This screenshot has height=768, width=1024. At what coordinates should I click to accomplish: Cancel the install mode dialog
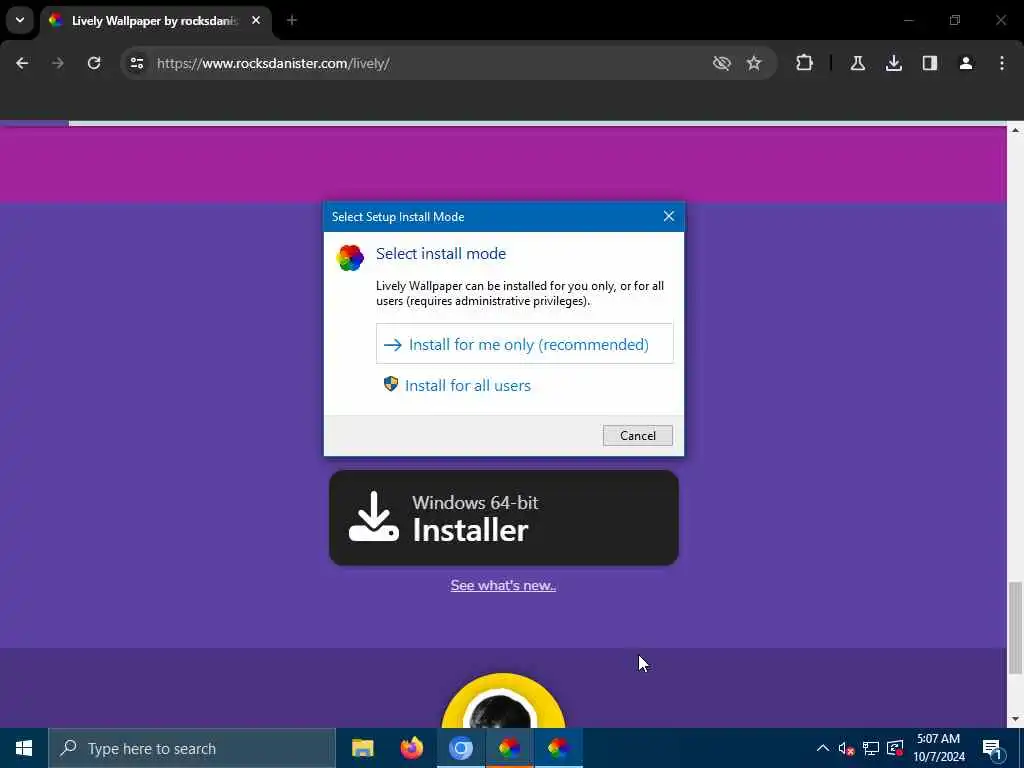[637, 436]
